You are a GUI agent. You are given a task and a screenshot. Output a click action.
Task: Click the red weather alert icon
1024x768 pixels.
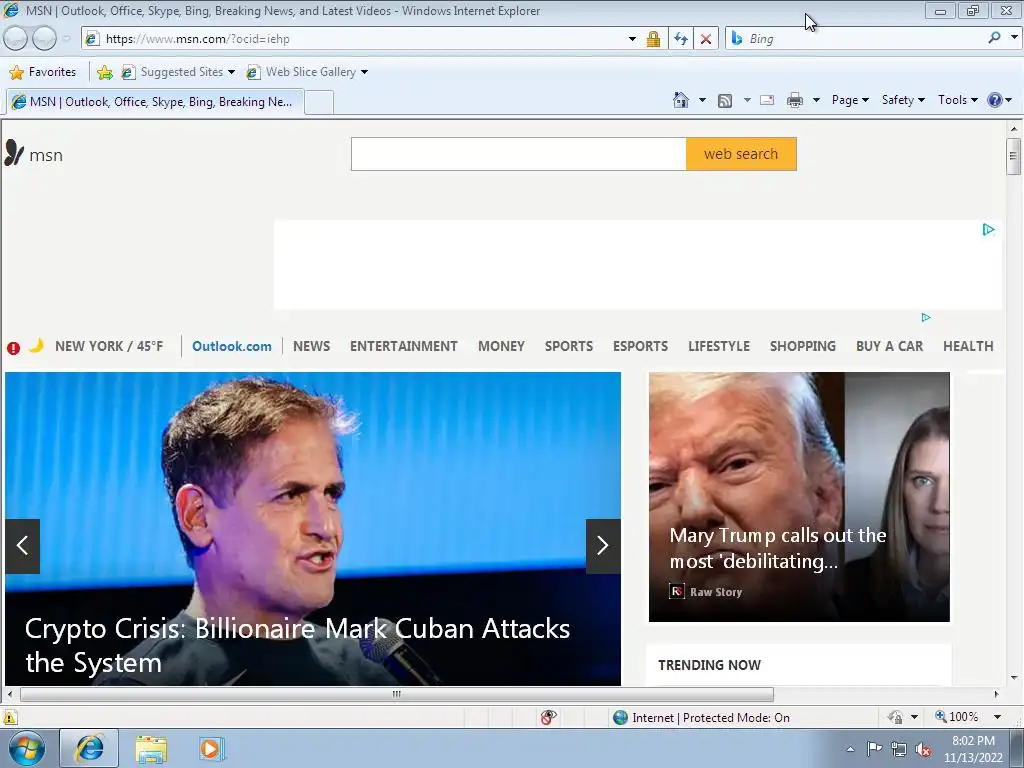(13, 348)
